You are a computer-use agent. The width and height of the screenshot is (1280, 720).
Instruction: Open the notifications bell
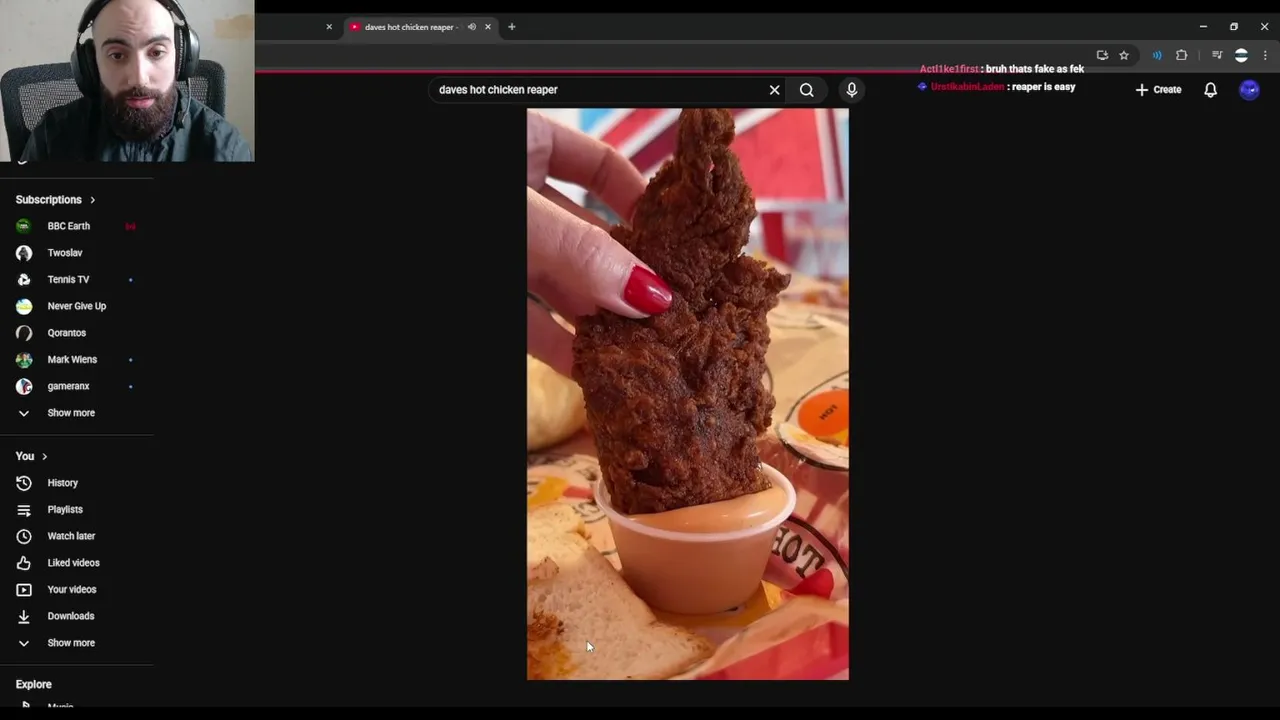1210,90
